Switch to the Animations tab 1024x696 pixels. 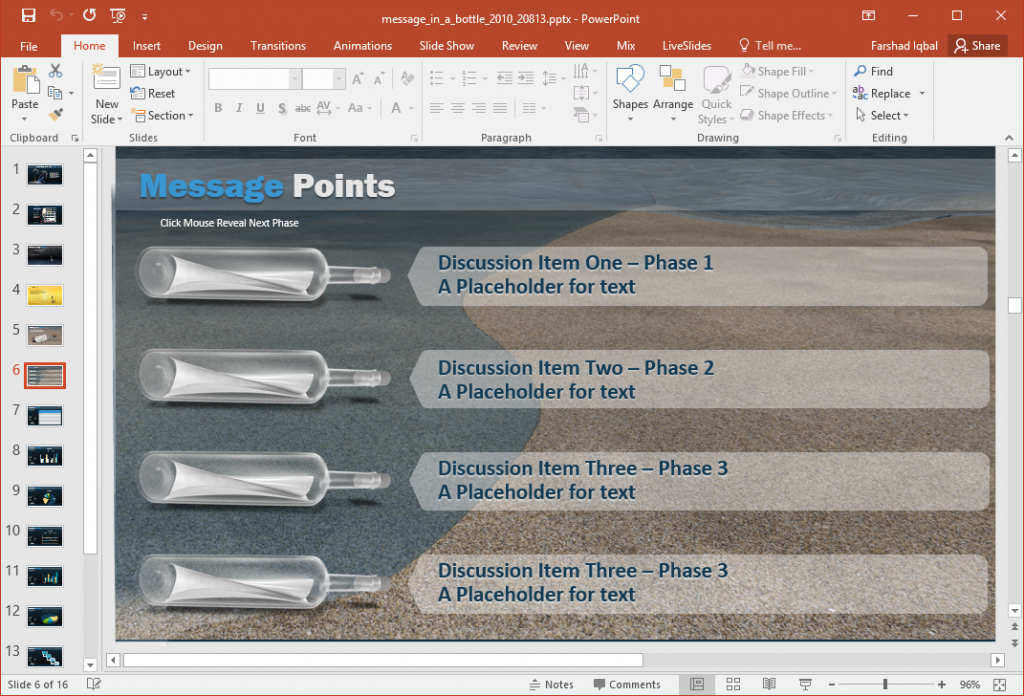click(x=362, y=46)
